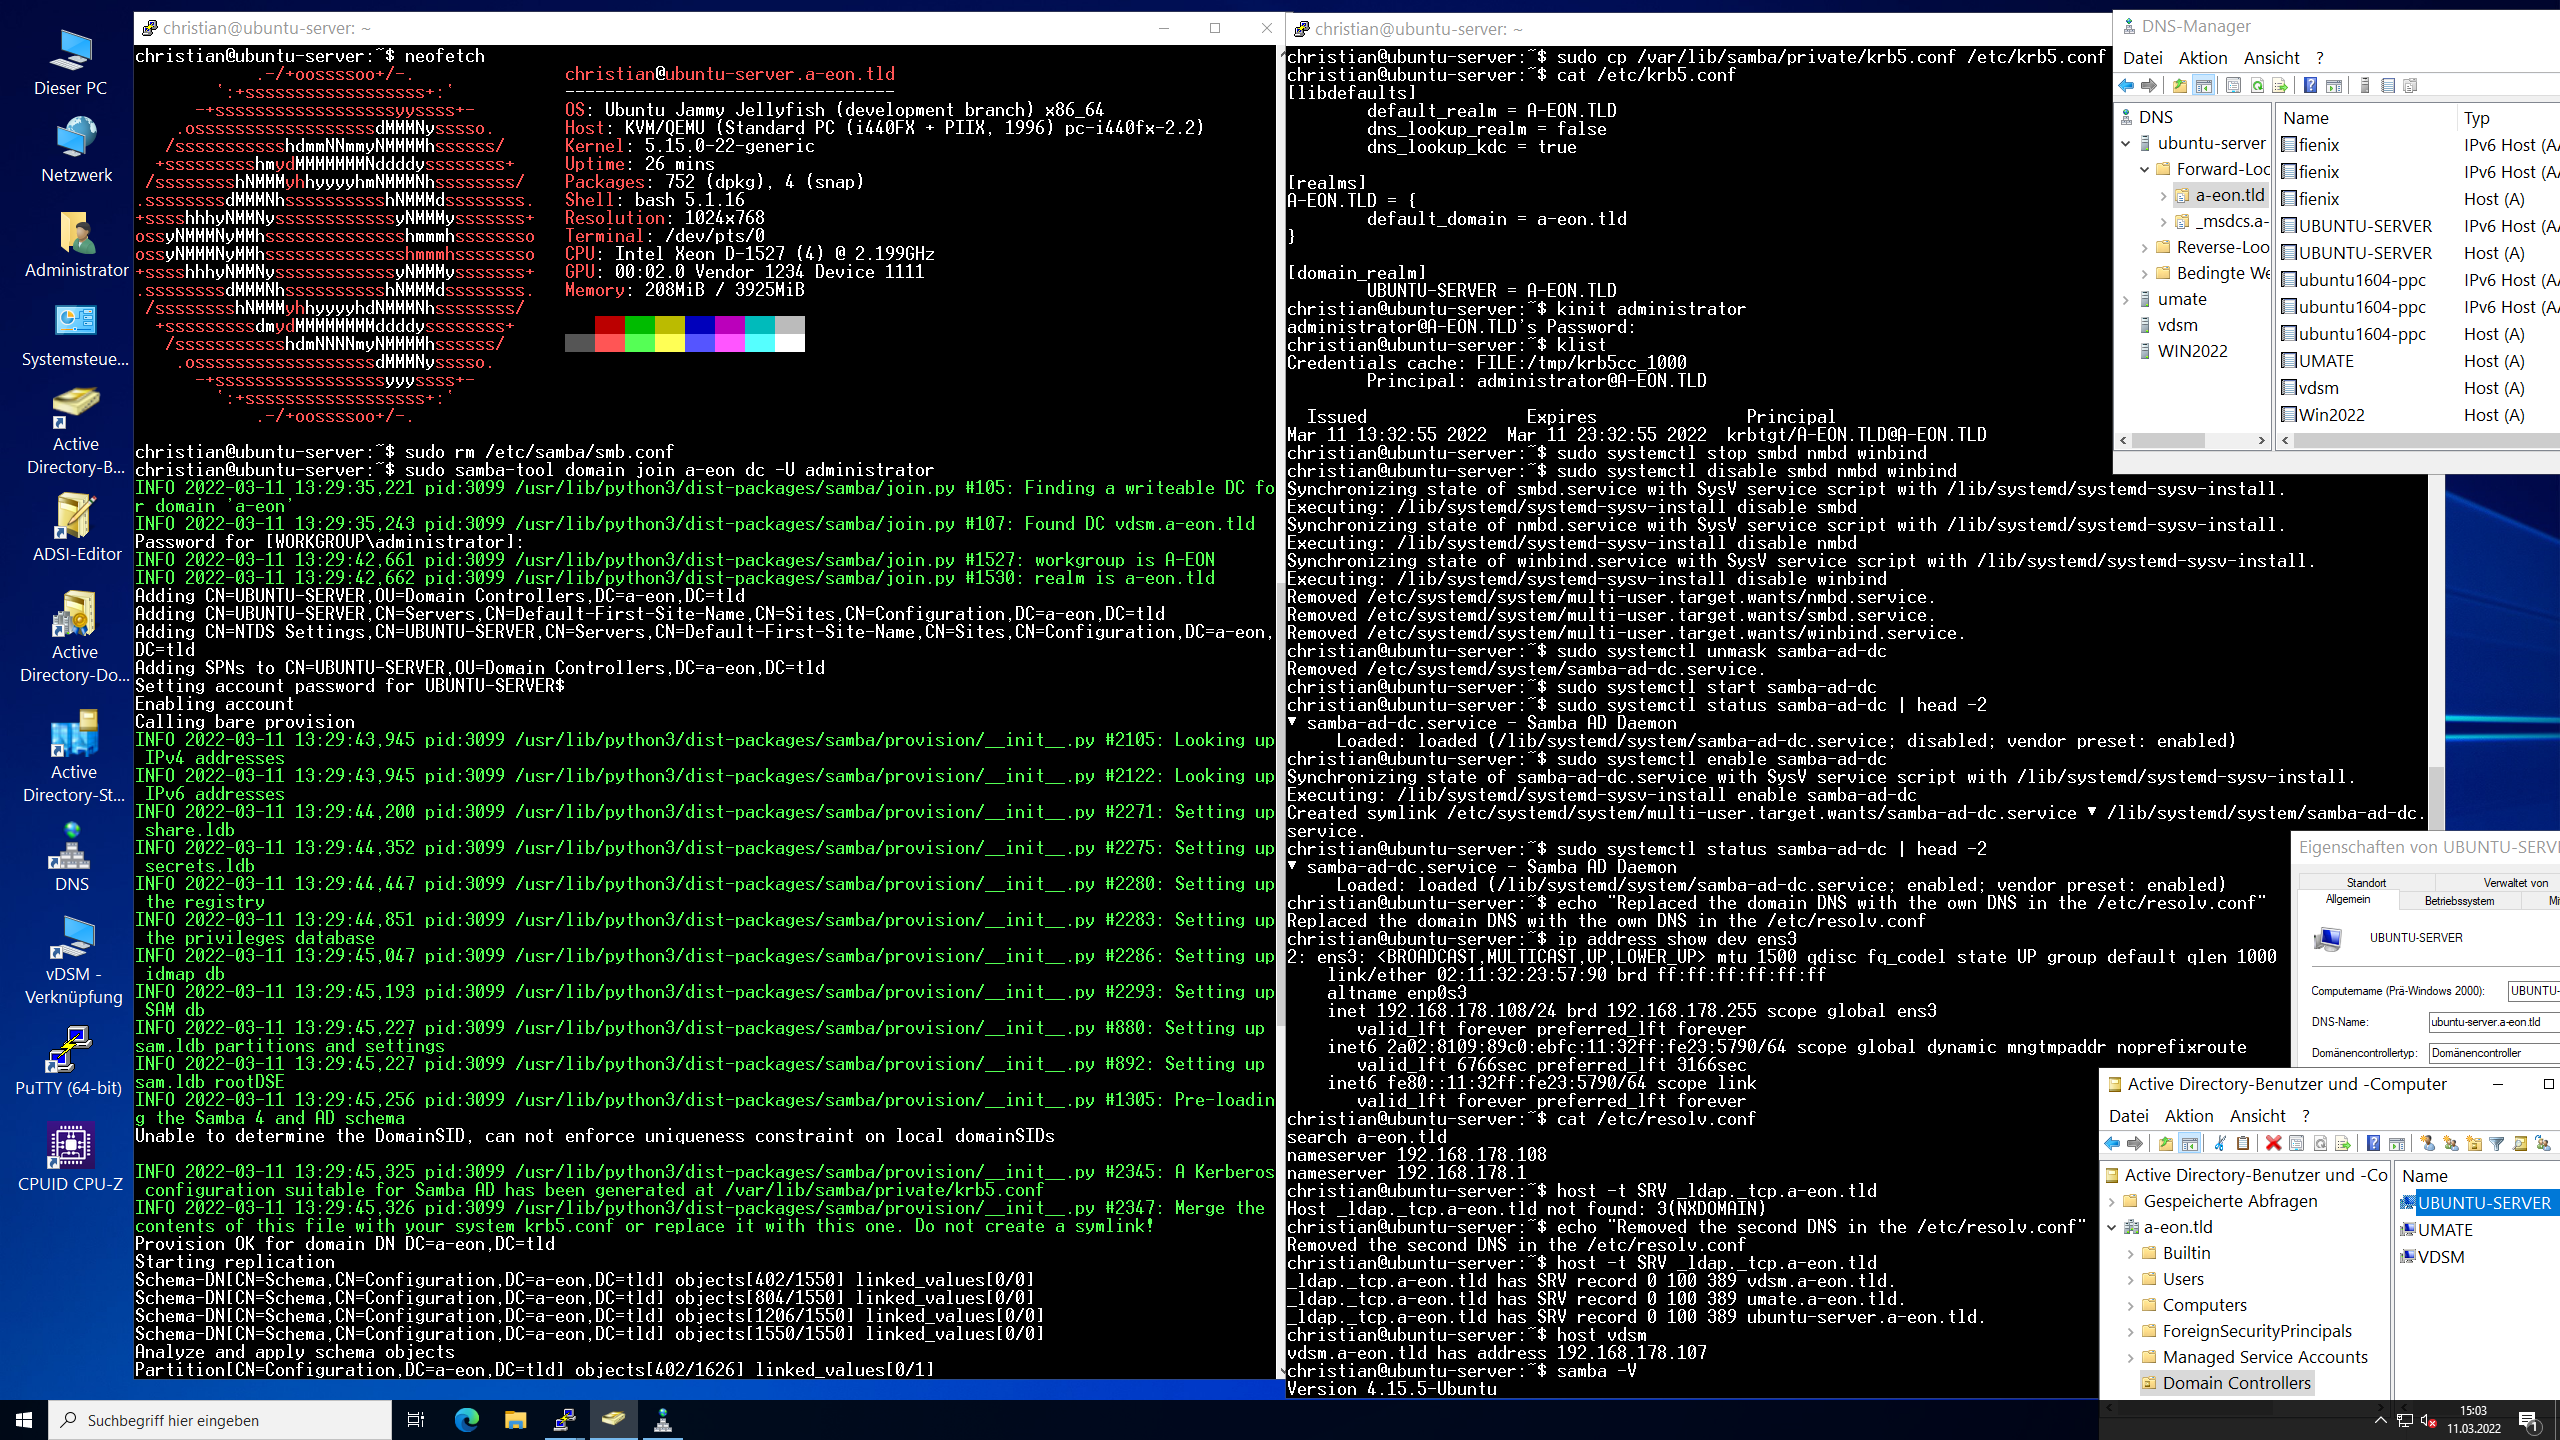The image size is (2560, 1440).
Task: Open Aktion menu in DNS-Manager
Action: point(2203,58)
